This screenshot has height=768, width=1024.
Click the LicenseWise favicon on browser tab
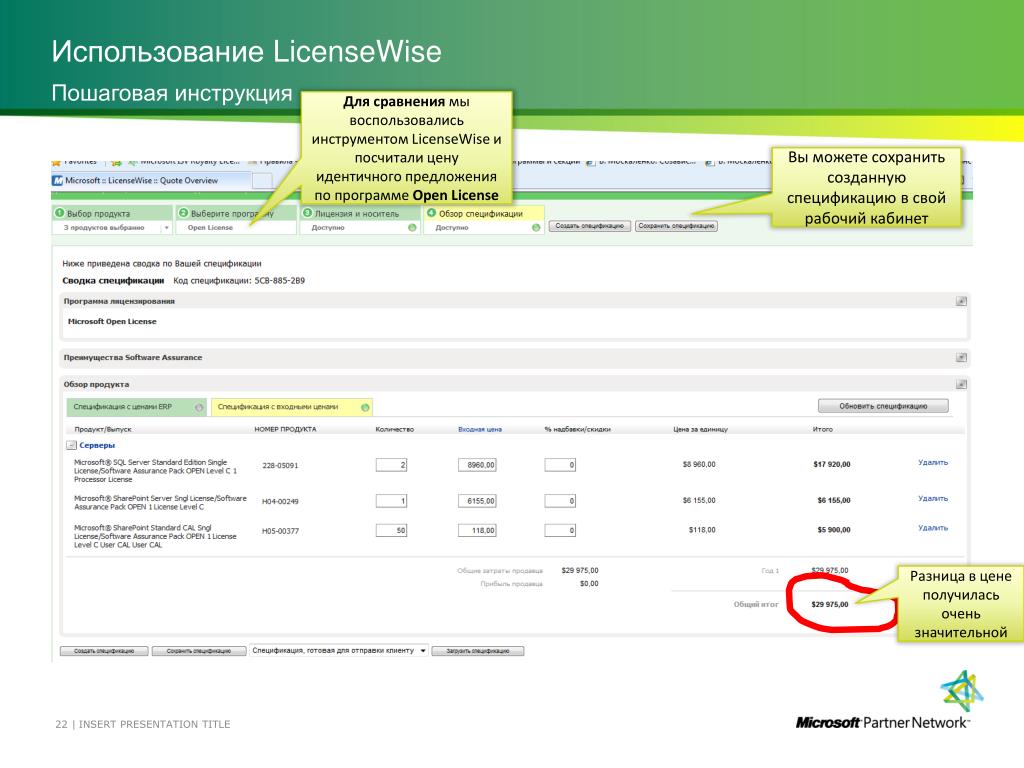pos(57,181)
